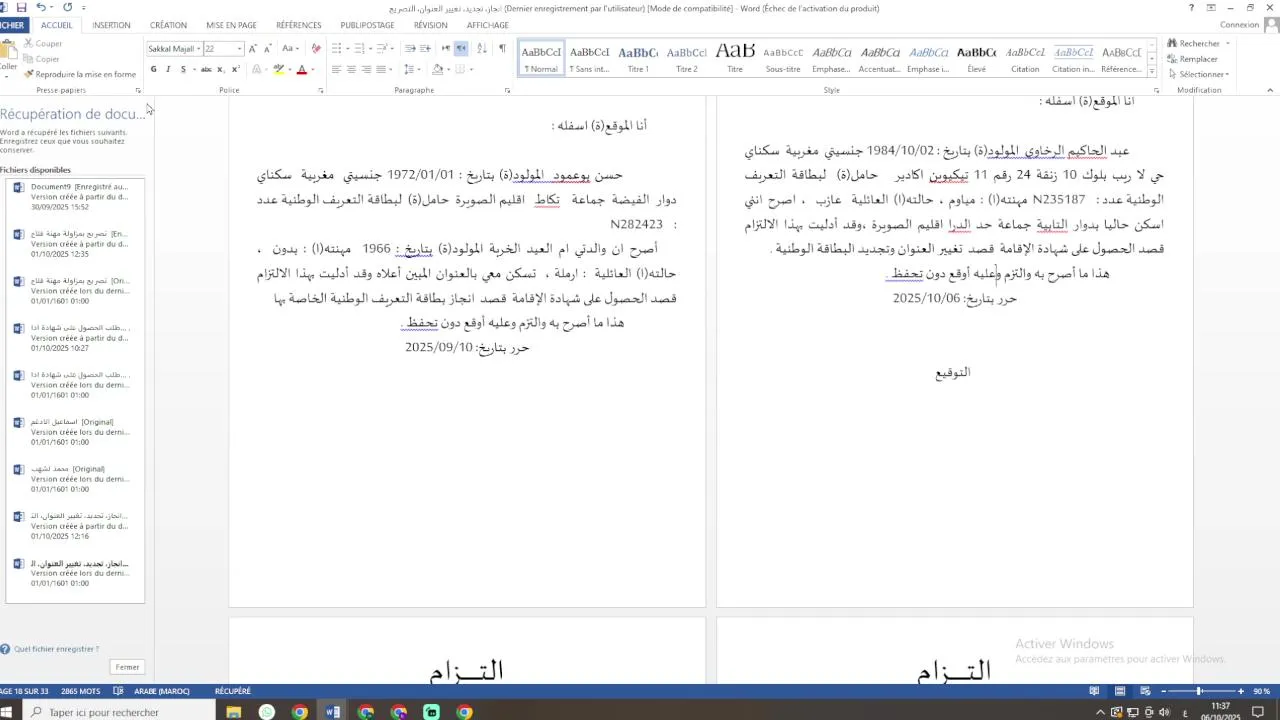Image resolution: width=1280 pixels, height=720 pixels.
Task: Open the CRÉATION tab
Action: coord(168,25)
